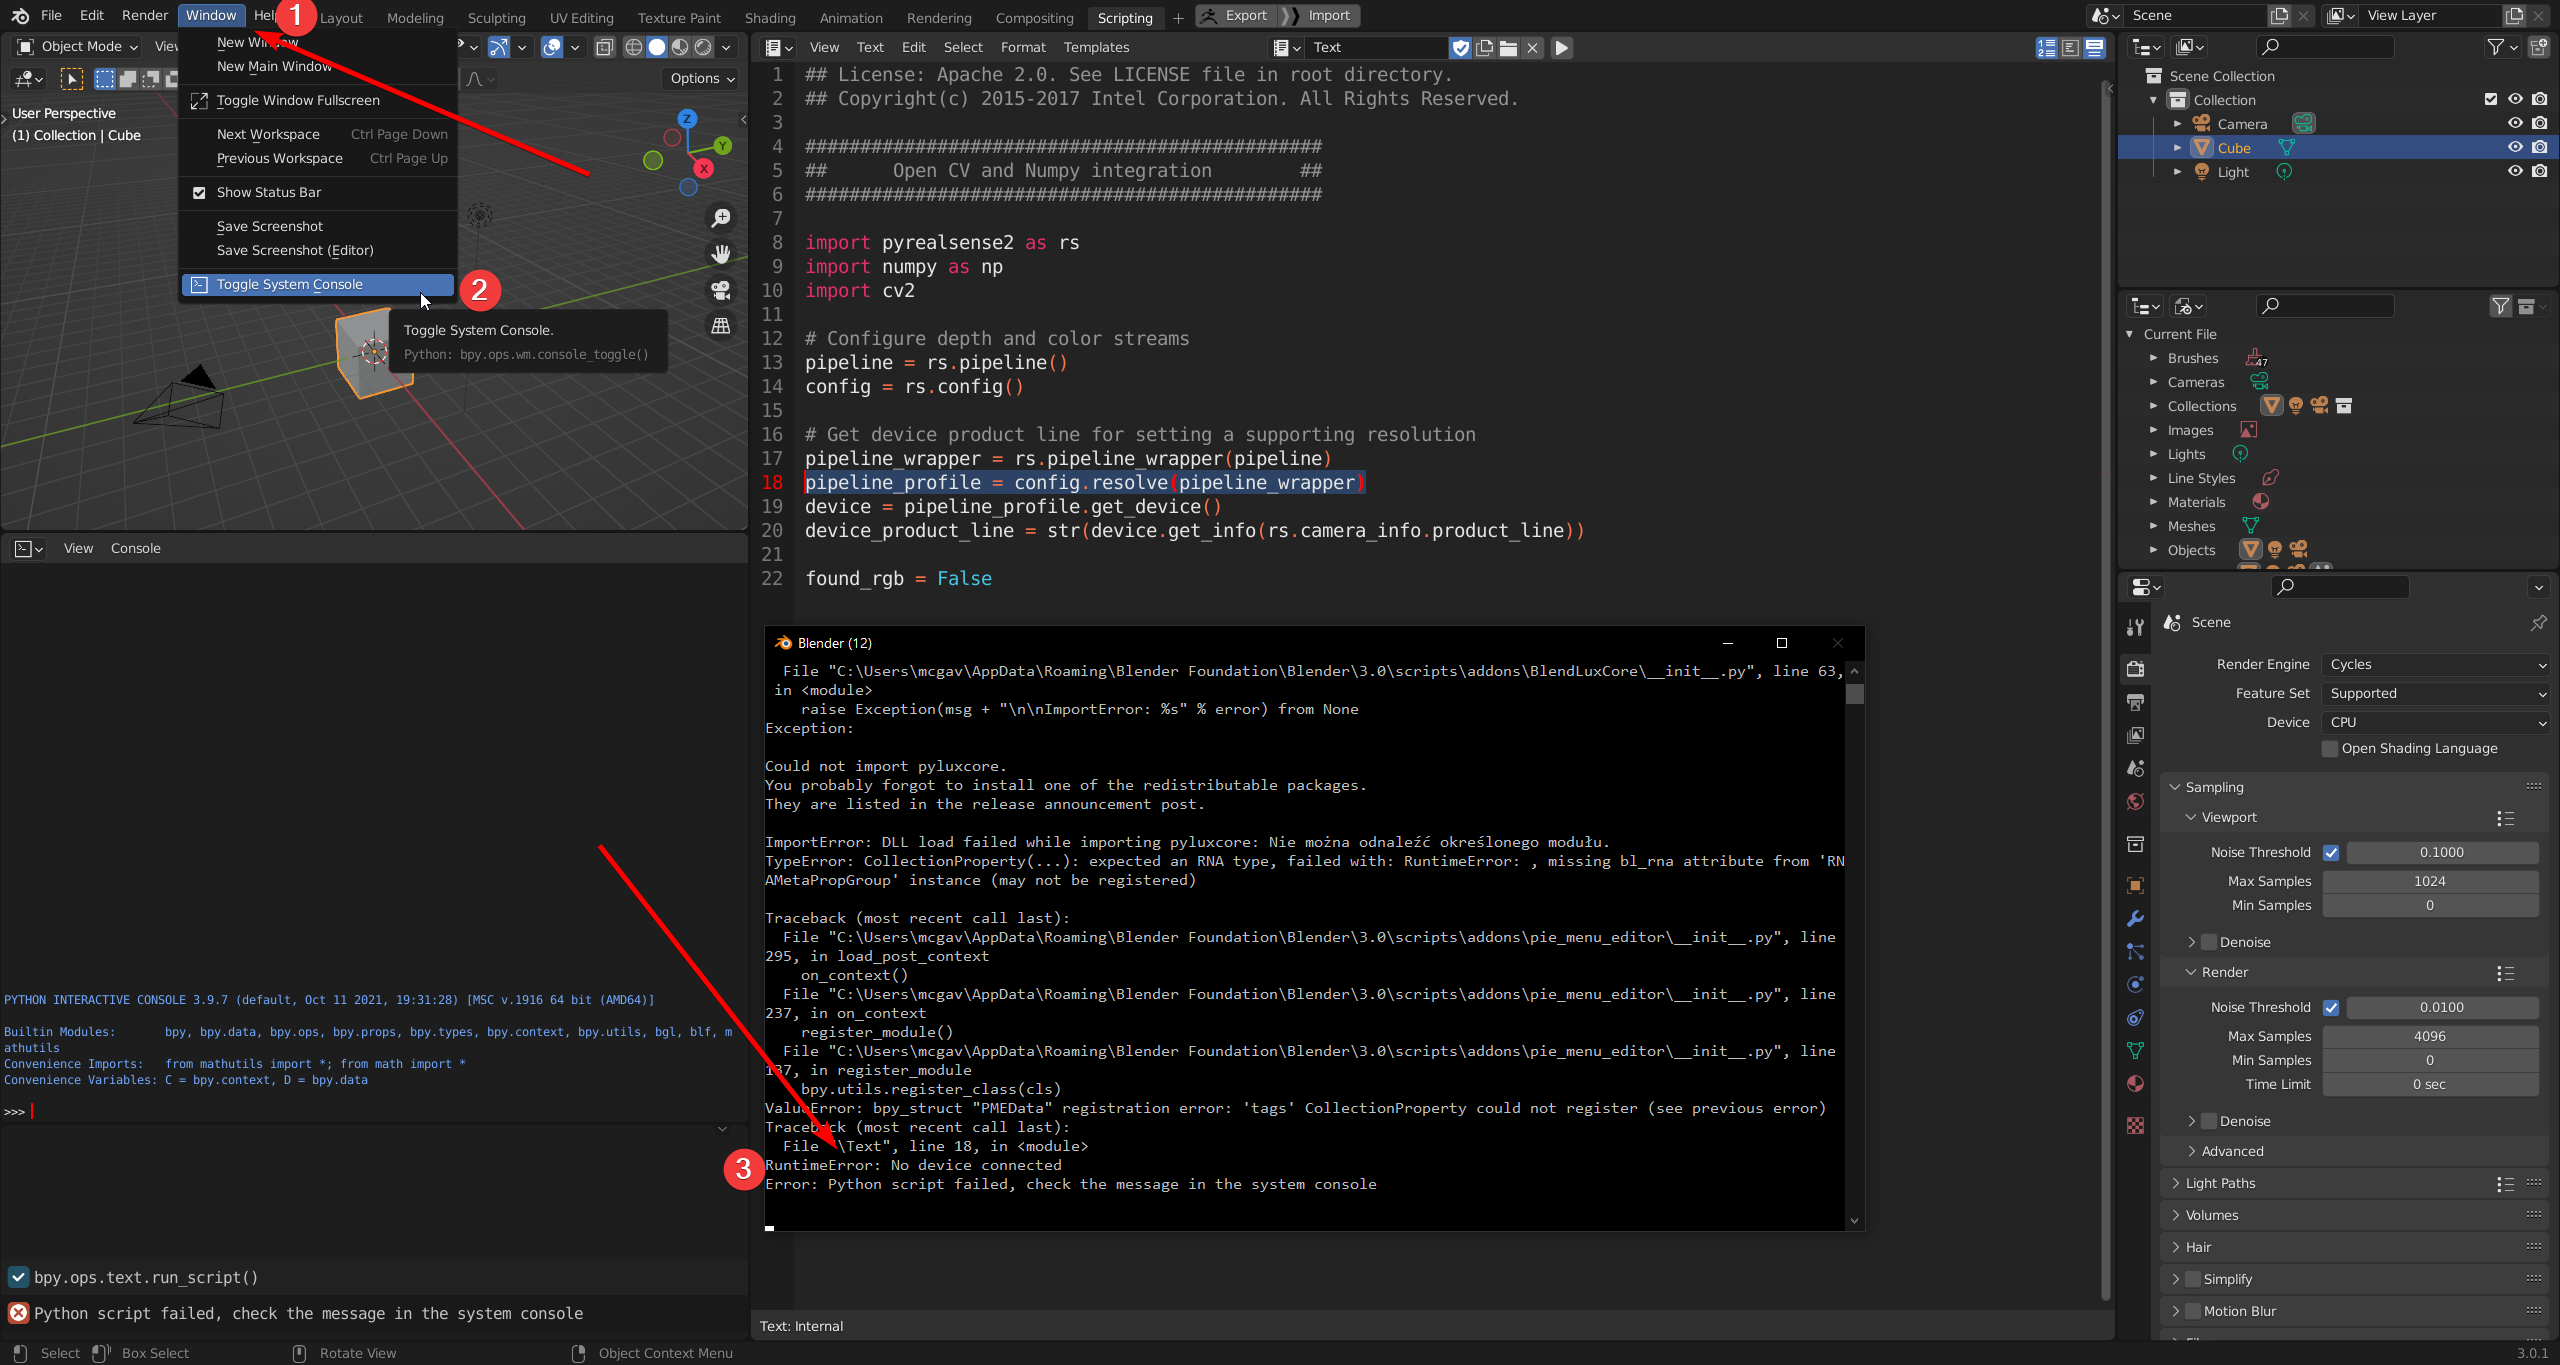Image resolution: width=2560 pixels, height=1365 pixels.
Task: Open the Templates menu in text editor
Action: [x=1095, y=47]
